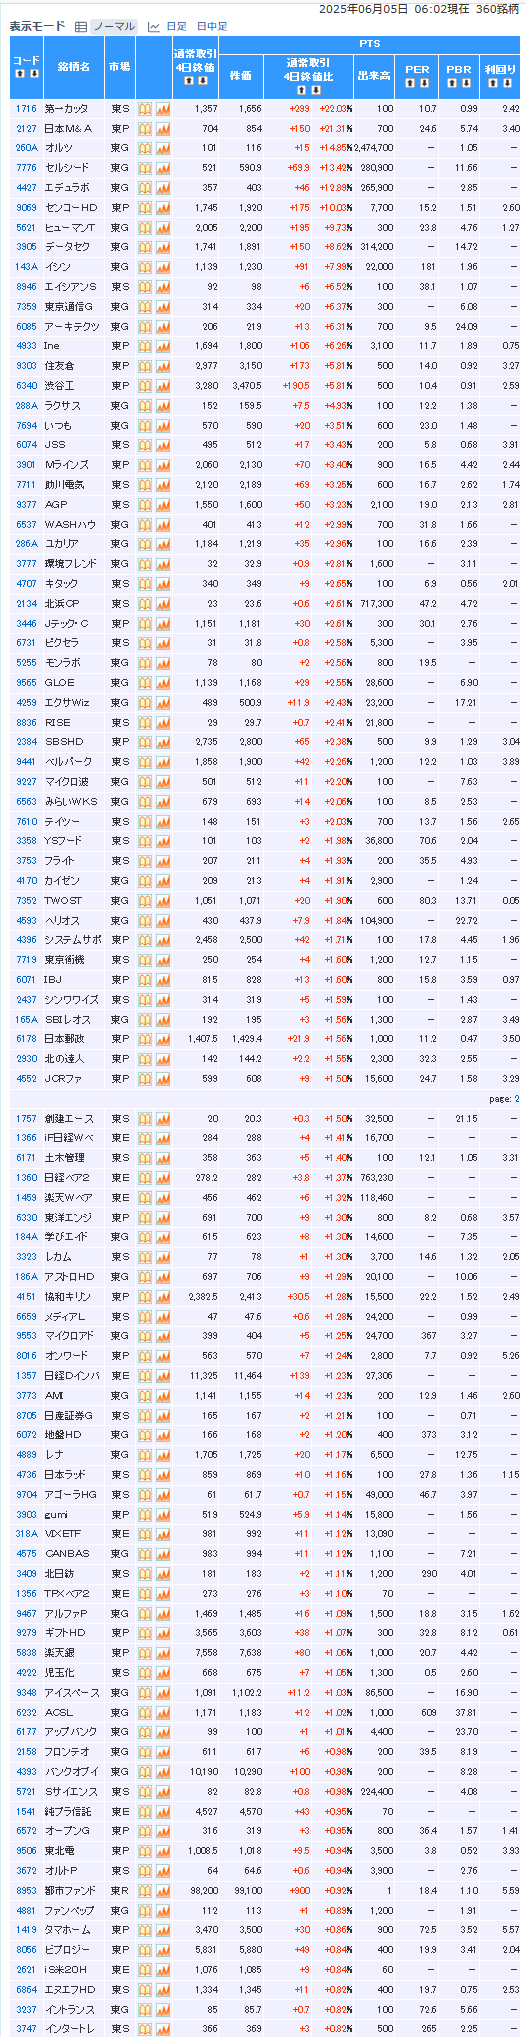Select the 日経Dインバ name cell
Image resolution: width=526 pixels, height=2037 pixels.
tap(72, 1376)
